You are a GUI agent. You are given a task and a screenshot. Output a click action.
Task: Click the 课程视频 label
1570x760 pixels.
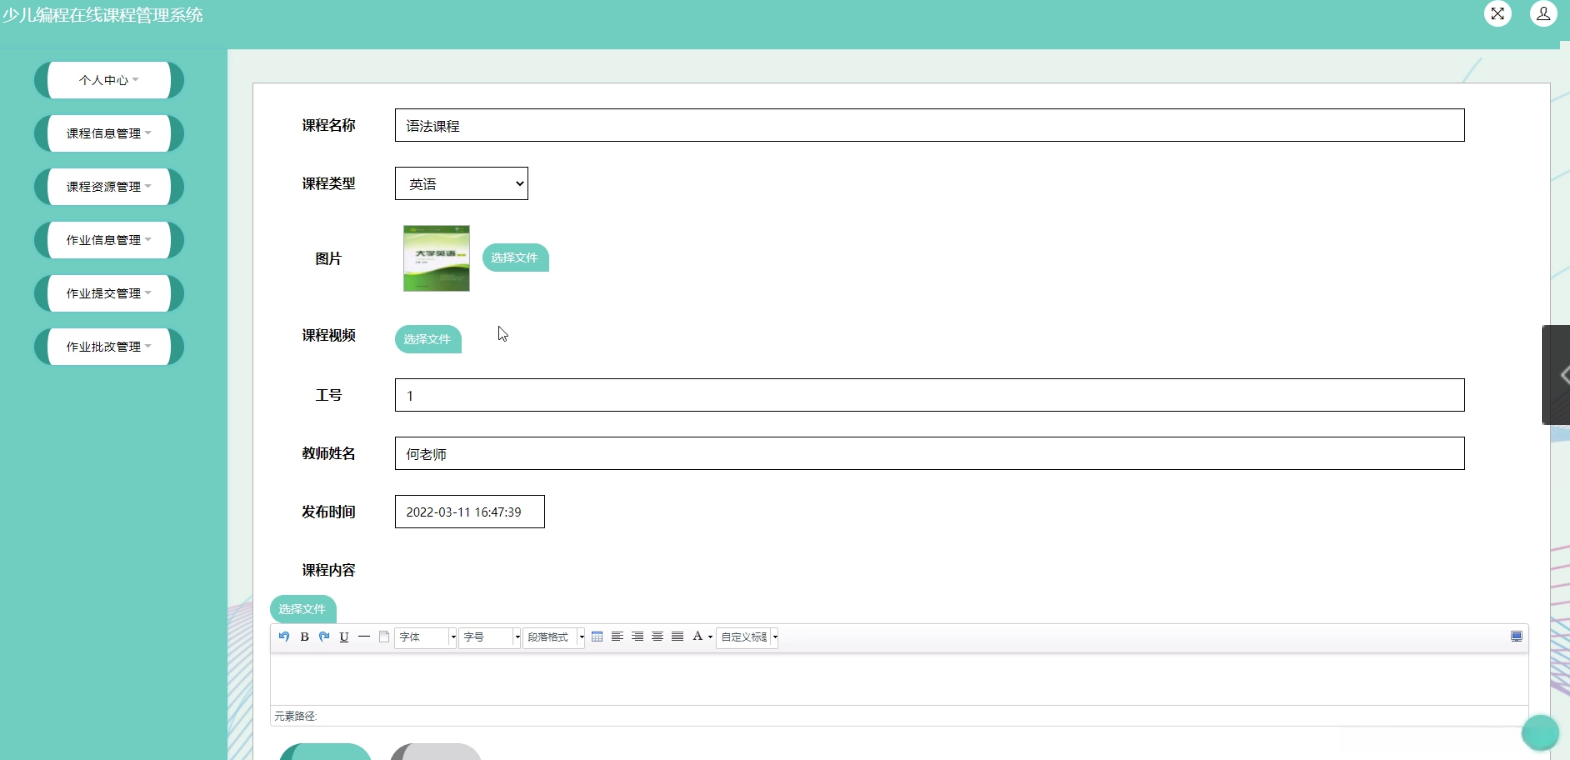[x=329, y=335]
